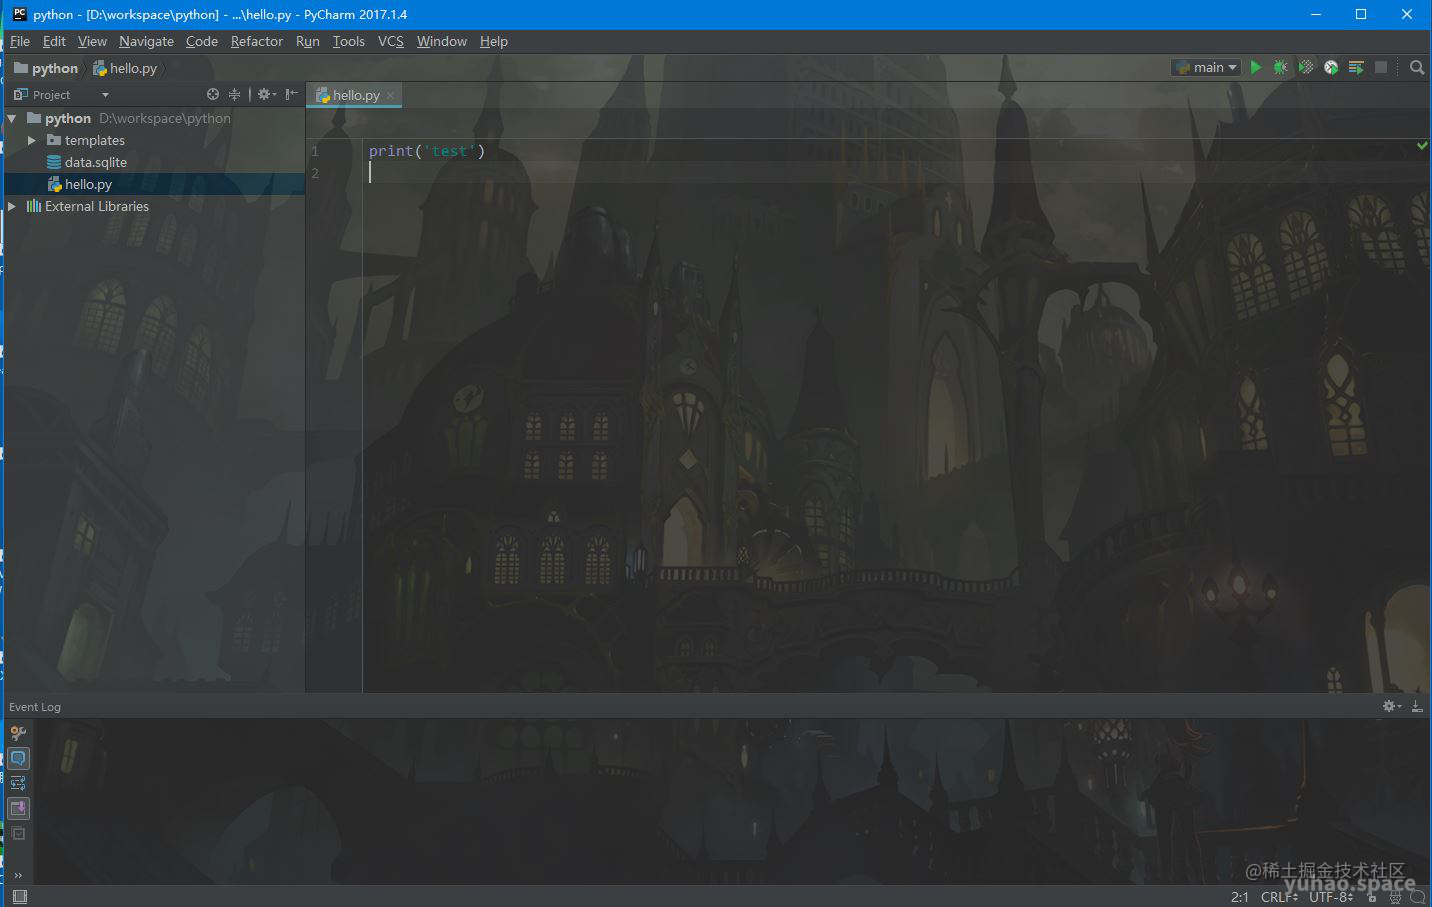Open the main run configuration dropdown
Image resolution: width=1432 pixels, height=907 pixels.
1206,67
